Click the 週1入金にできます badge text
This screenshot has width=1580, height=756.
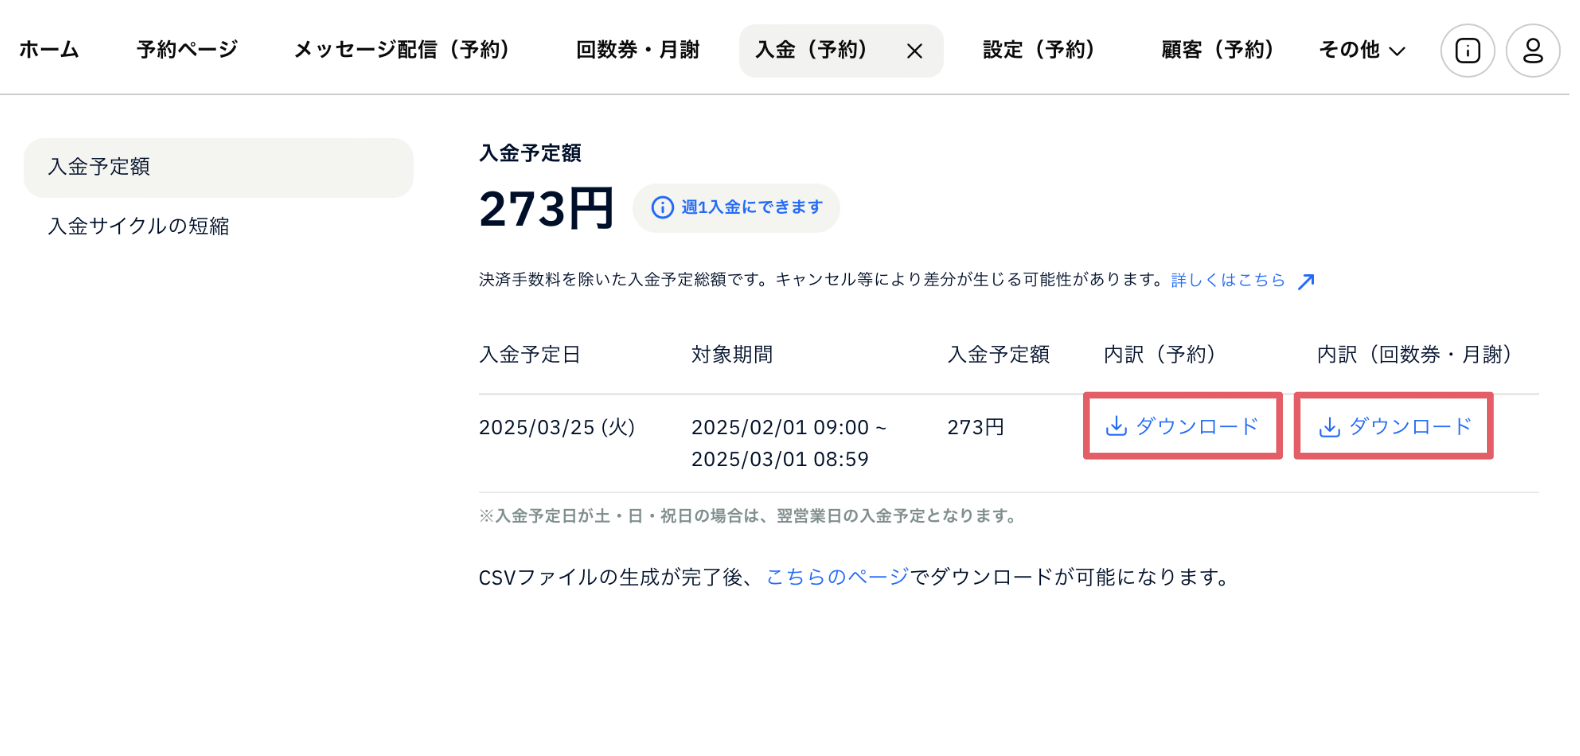pyautogui.click(x=752, y=207)
